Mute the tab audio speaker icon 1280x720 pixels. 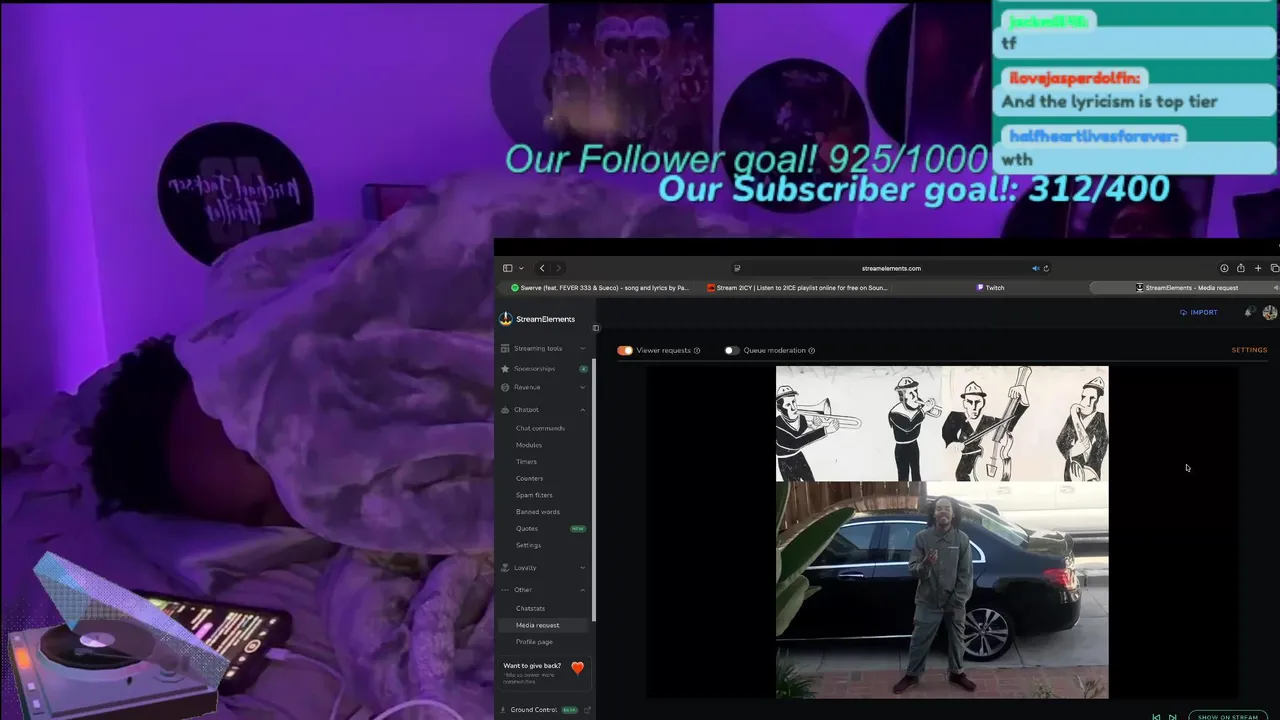coord(1035,268)
